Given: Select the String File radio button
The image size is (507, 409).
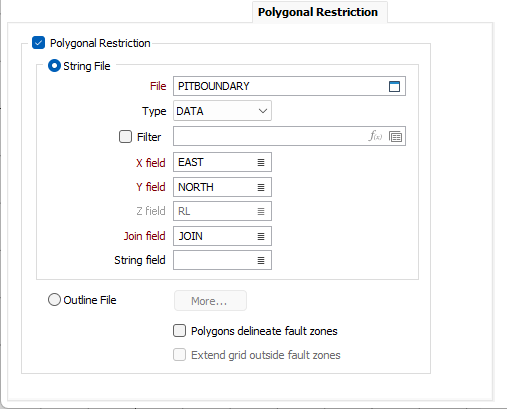Looking at the screenshot, I should pyautogui.click(x=54, y=66).
